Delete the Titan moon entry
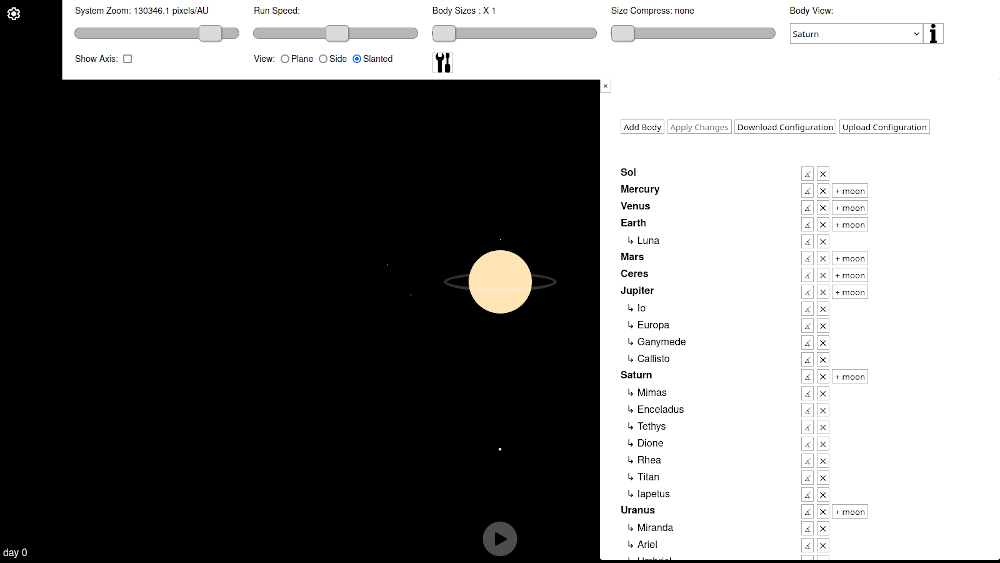1000x563 pixels. click(x=823, y=478)
